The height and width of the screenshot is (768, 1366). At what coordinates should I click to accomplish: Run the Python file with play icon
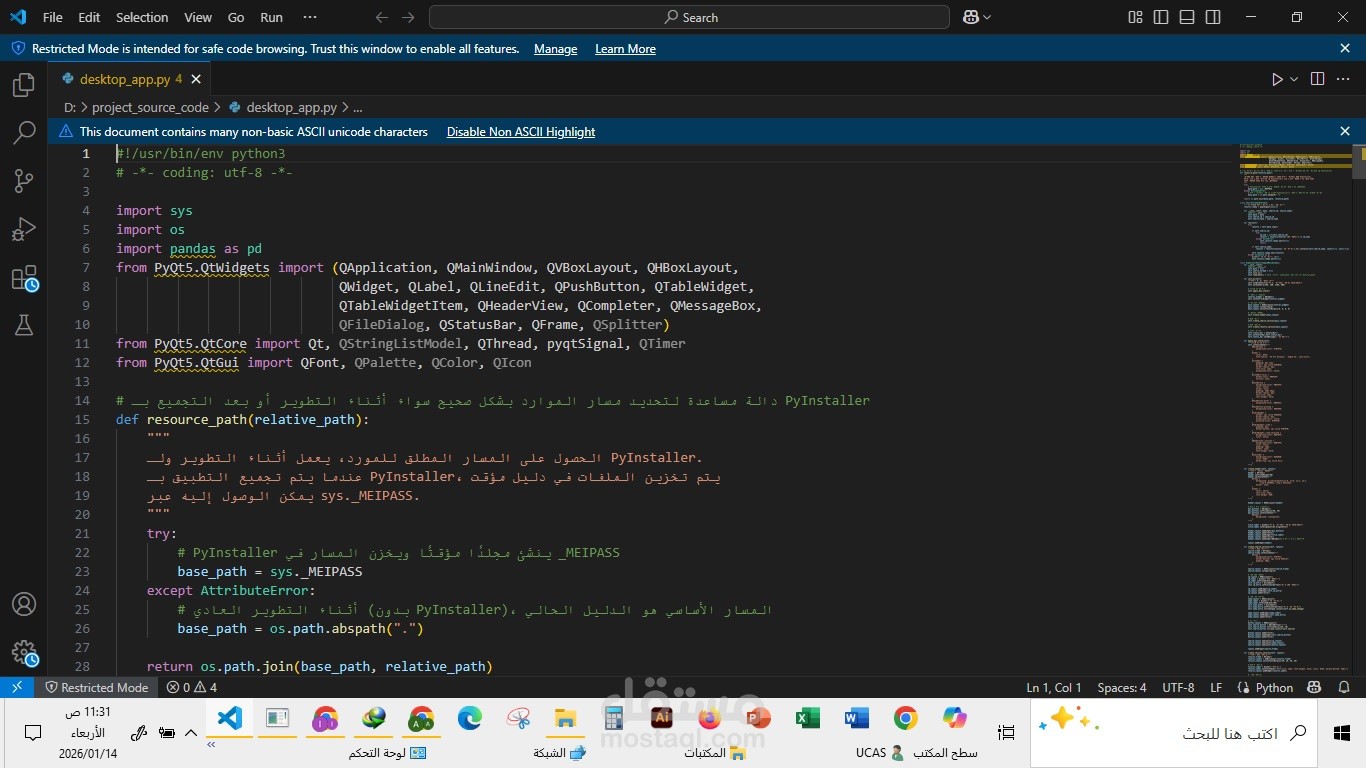point(1277,79)
